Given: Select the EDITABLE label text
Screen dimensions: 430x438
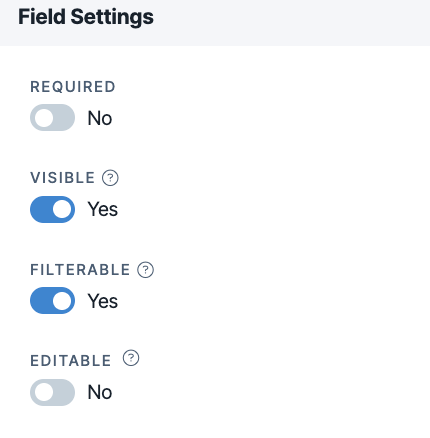Looking at the screenshot, I should coord(71,361).
